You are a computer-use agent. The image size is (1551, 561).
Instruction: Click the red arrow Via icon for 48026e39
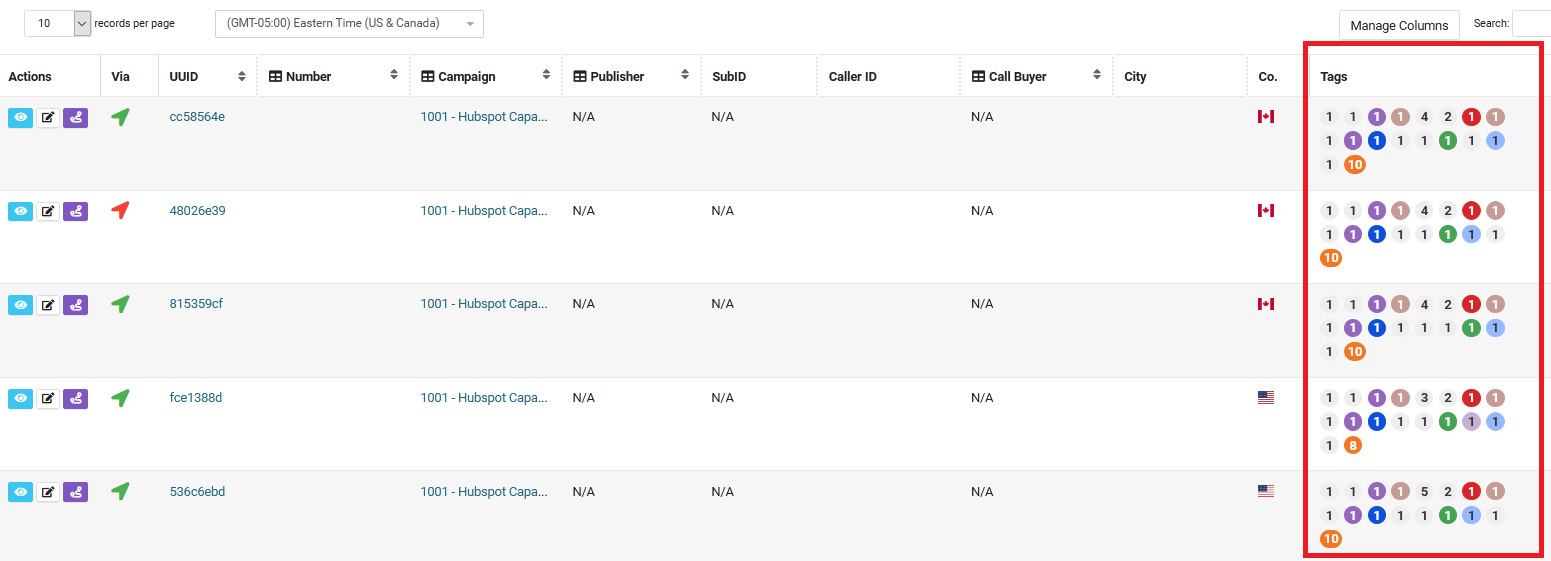coord(121,210)
